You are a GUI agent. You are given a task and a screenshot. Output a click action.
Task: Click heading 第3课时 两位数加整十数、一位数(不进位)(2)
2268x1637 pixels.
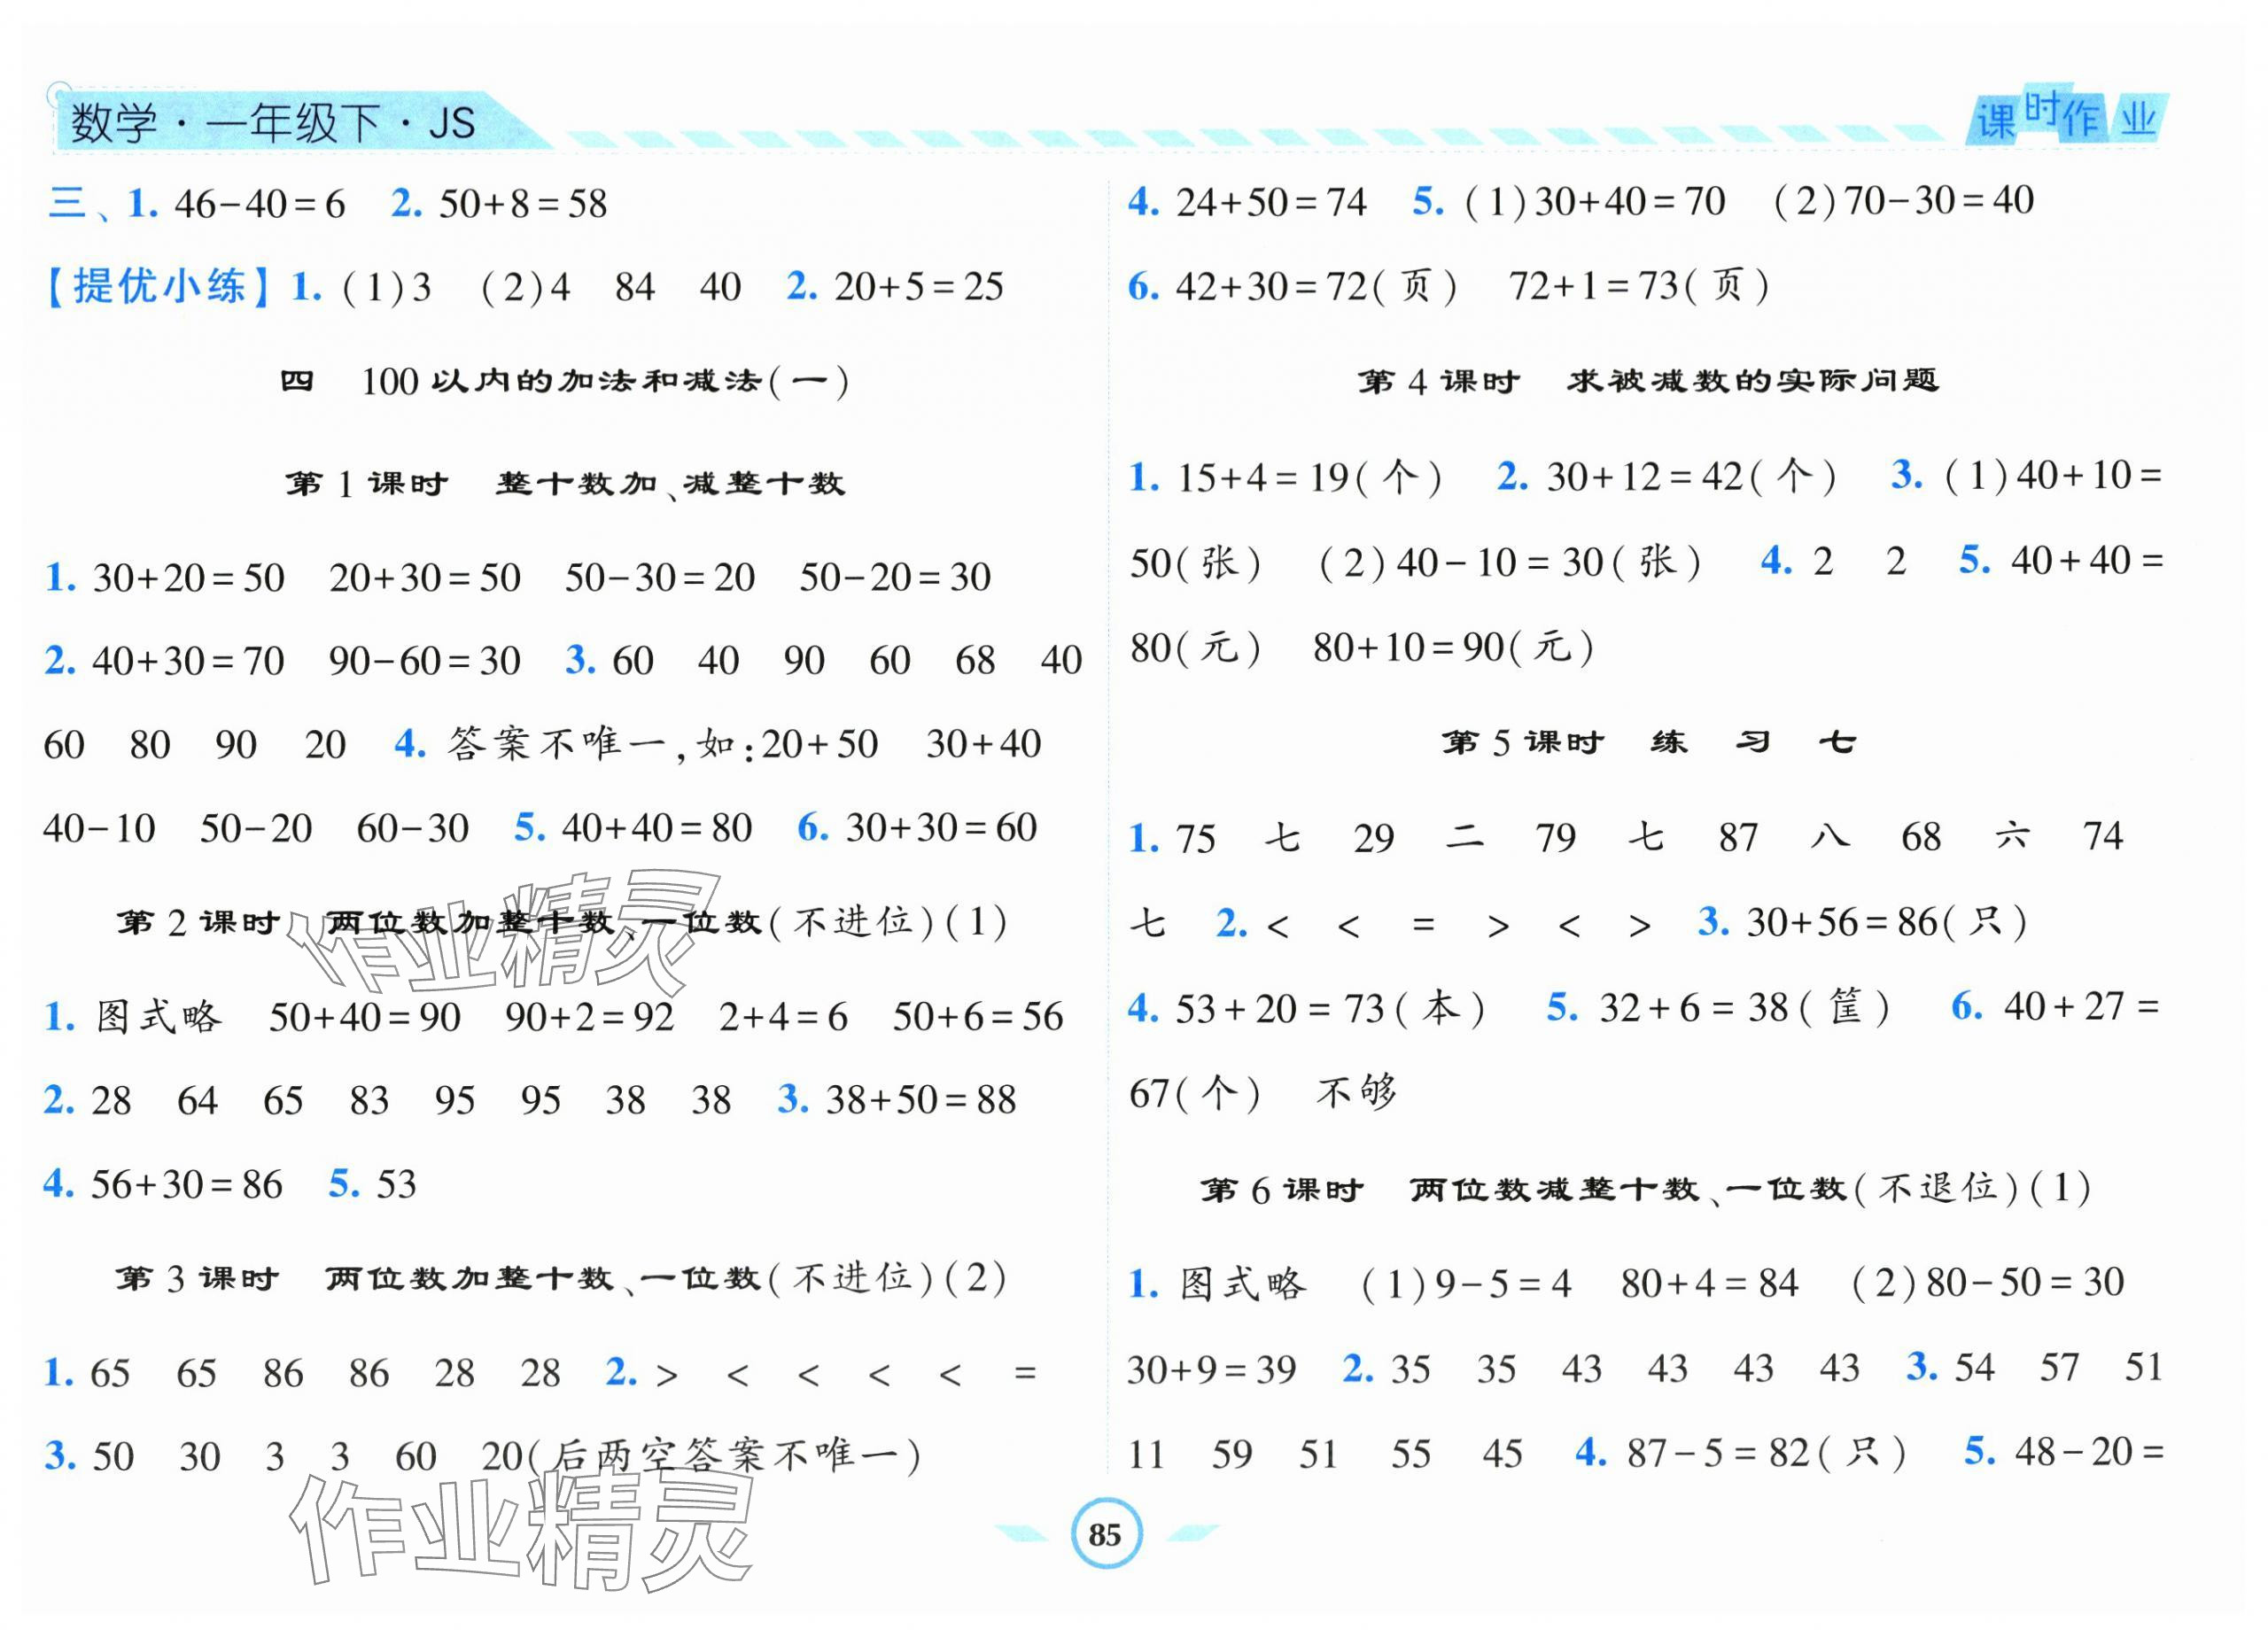pos(560,1277)
